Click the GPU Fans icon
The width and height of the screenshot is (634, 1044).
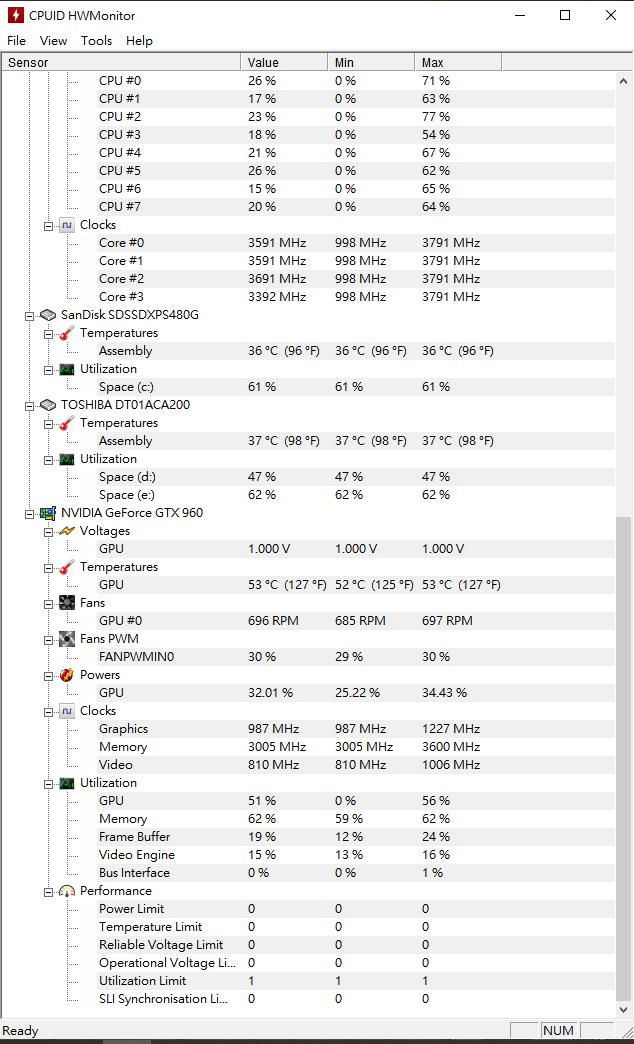67,603
